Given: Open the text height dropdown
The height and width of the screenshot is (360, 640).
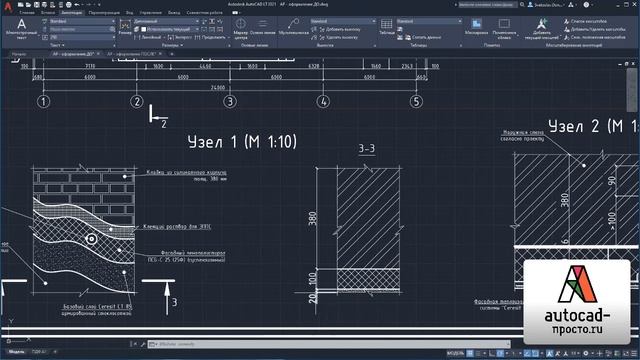Looking at the screenshot, I should (x=82, y=37).
